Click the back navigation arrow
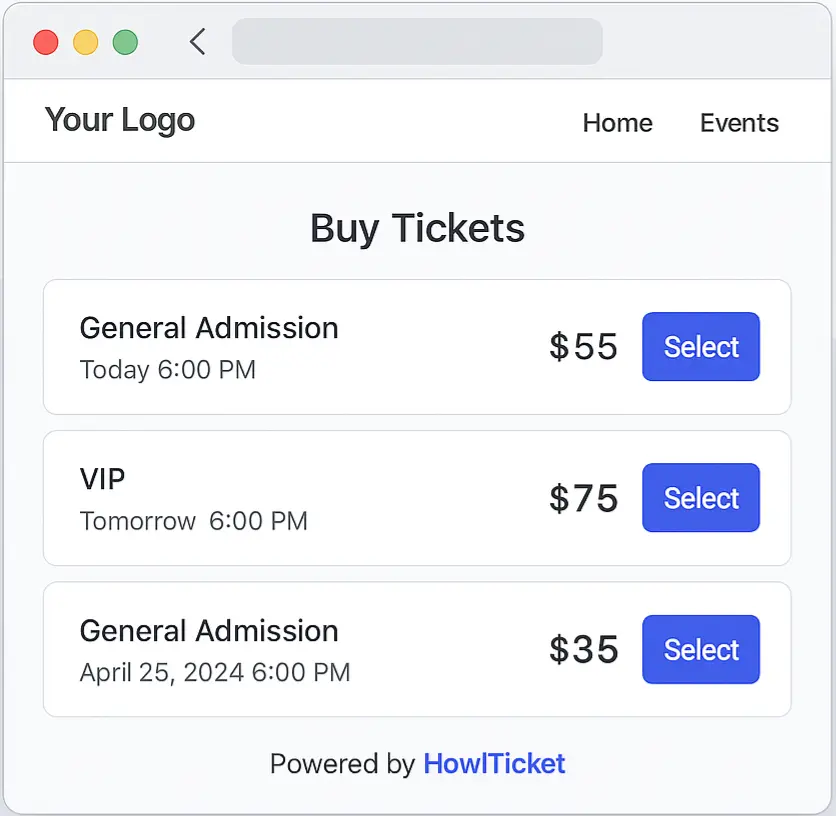836x816 pixels. (x=196, y=41)
